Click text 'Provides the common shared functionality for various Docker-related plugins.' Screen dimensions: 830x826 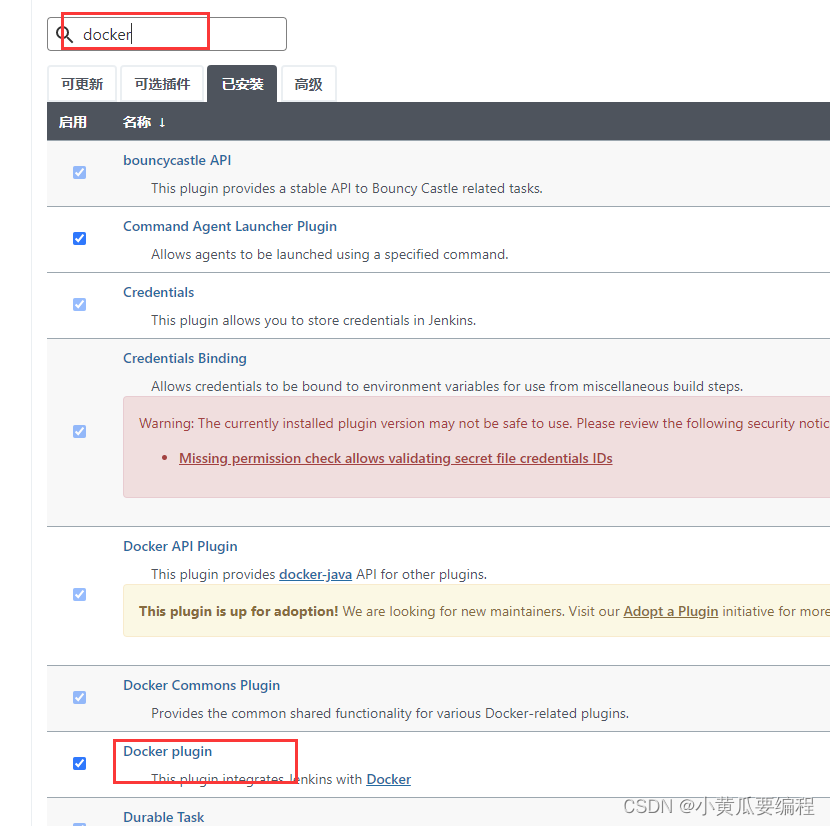click(x=390, y=713)
